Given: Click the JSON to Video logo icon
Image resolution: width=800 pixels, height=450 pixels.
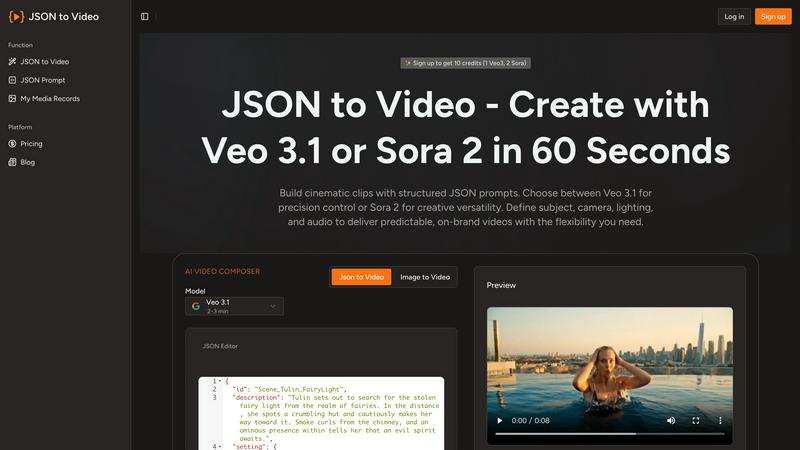Looking at the screenshot, I should (x=16, y=16).
